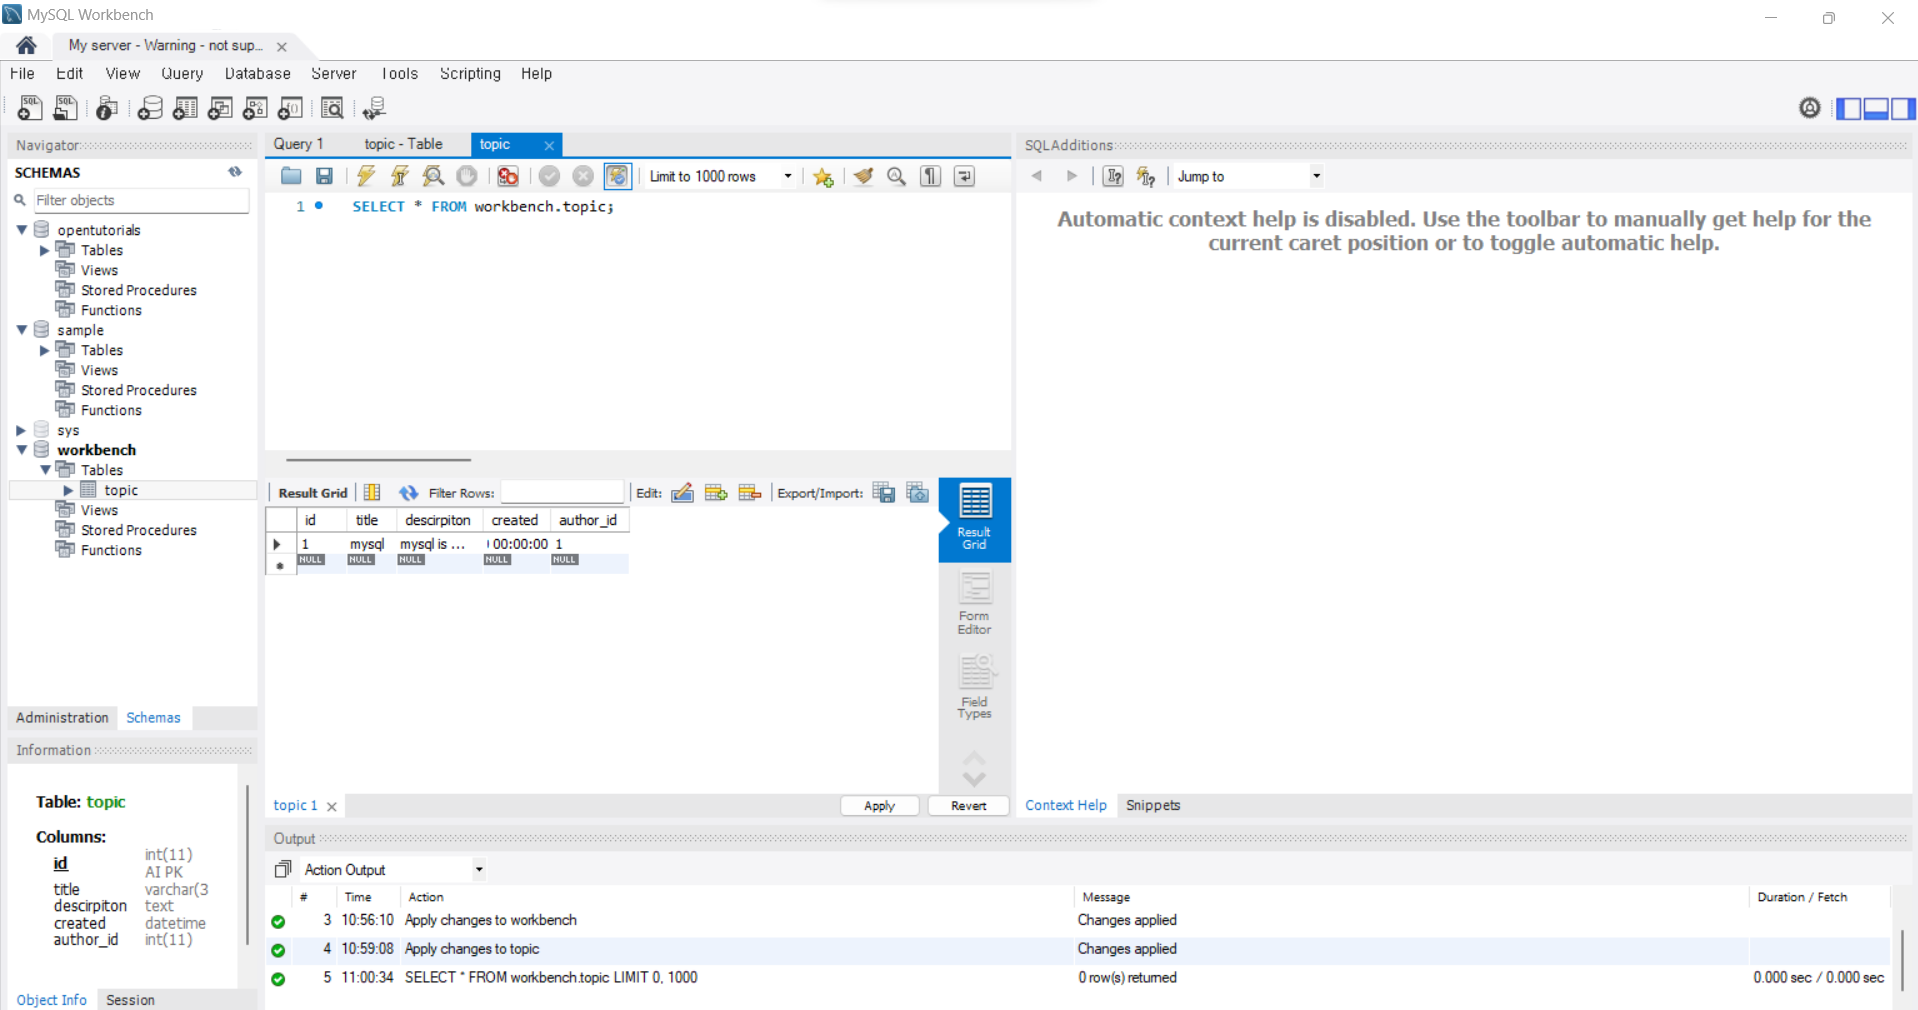Import records from external file
The width and height of the screenshot is (1918, 1010).
click(x=918, y=492)
